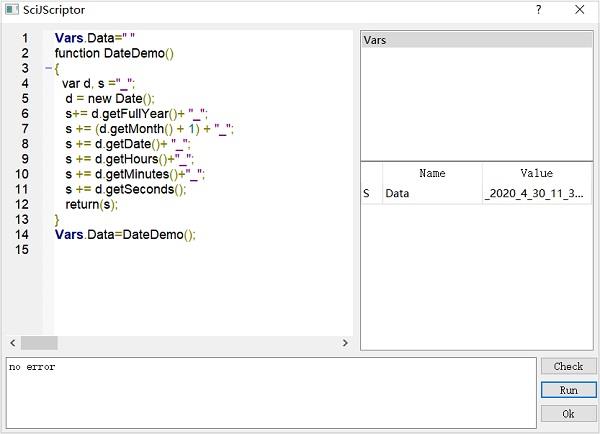Click the left arrow of horizontal scrollbar
This screenshot has height=434, width=600.
click(x=12, y=343)
